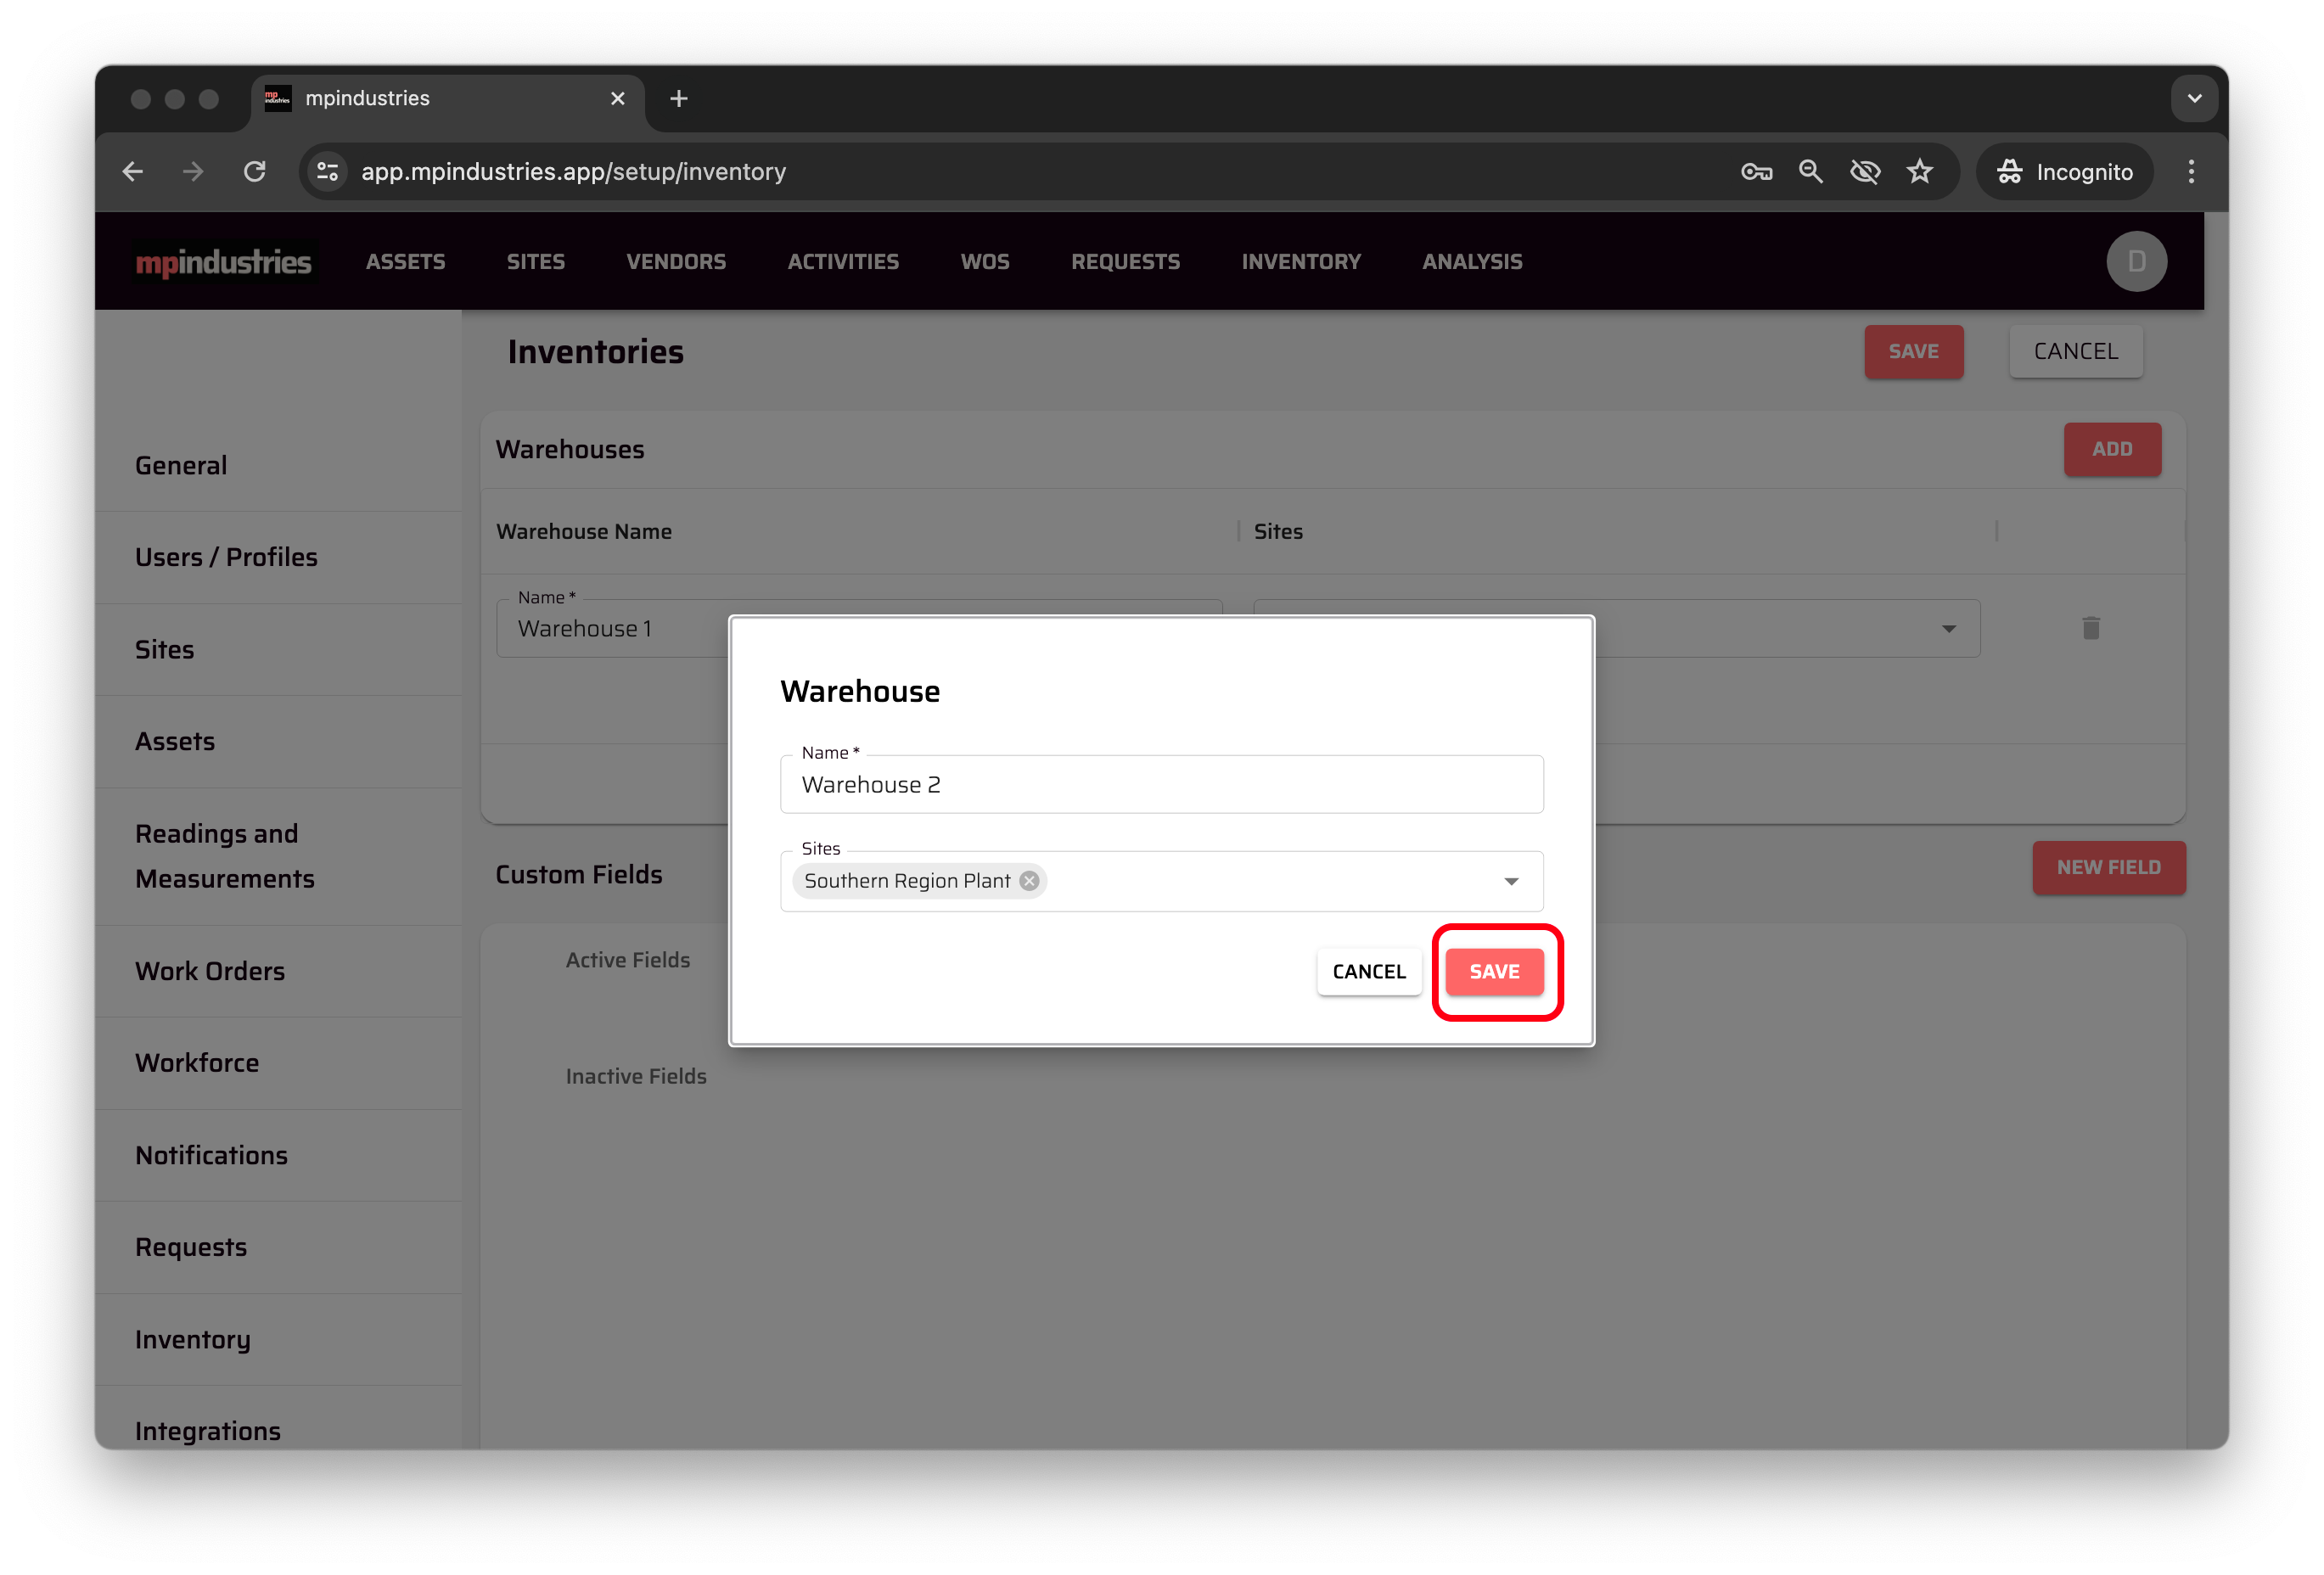Click the bookmark star icon
Viewport: 2324px width, 1575px height.
(x=1919, y=172)
